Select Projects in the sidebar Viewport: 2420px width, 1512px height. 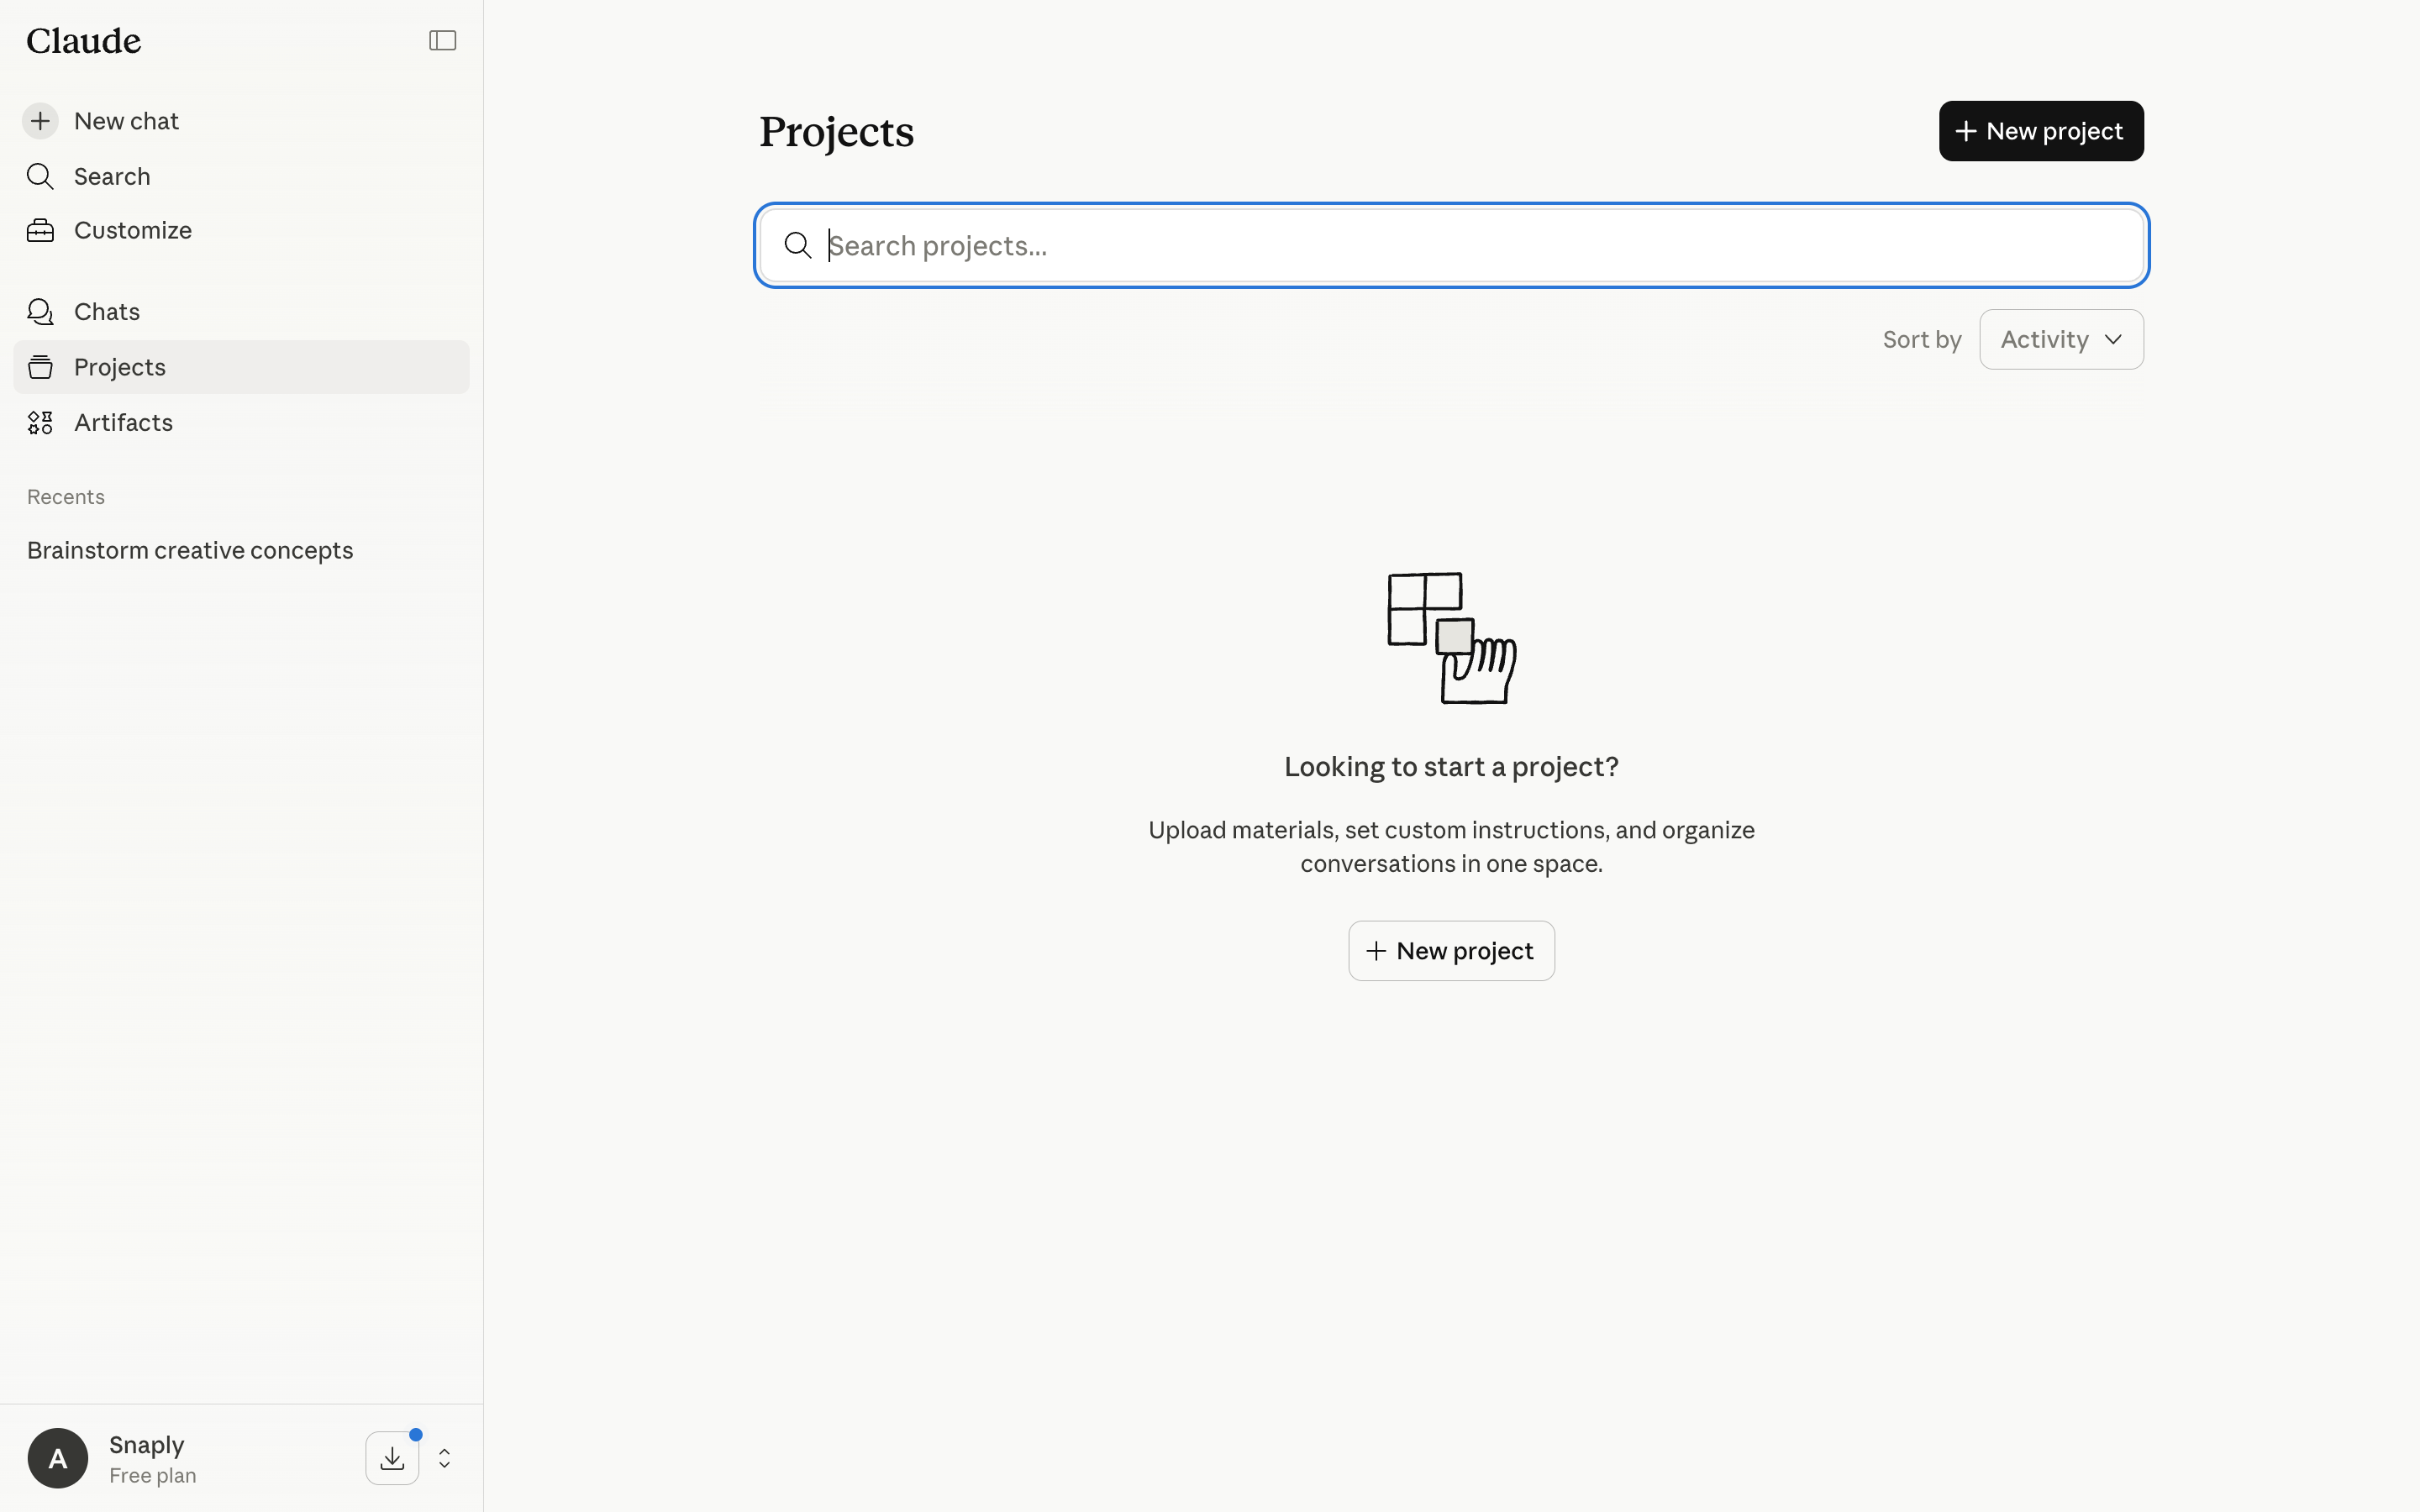241,367
